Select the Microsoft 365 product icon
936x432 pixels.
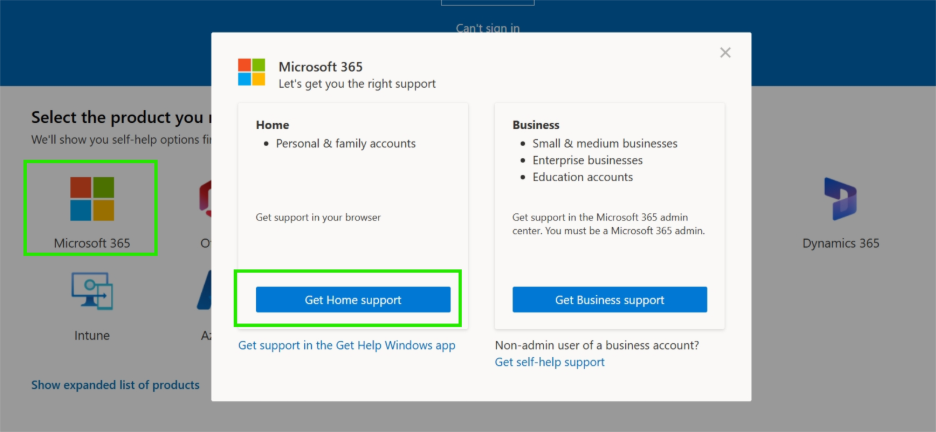[92, 199]
